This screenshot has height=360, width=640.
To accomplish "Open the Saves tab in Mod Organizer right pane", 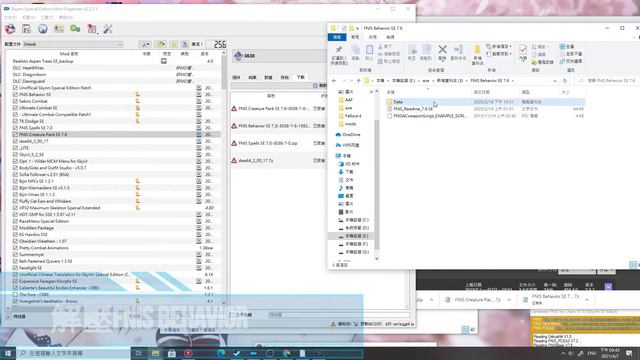I will click(284, 77).
